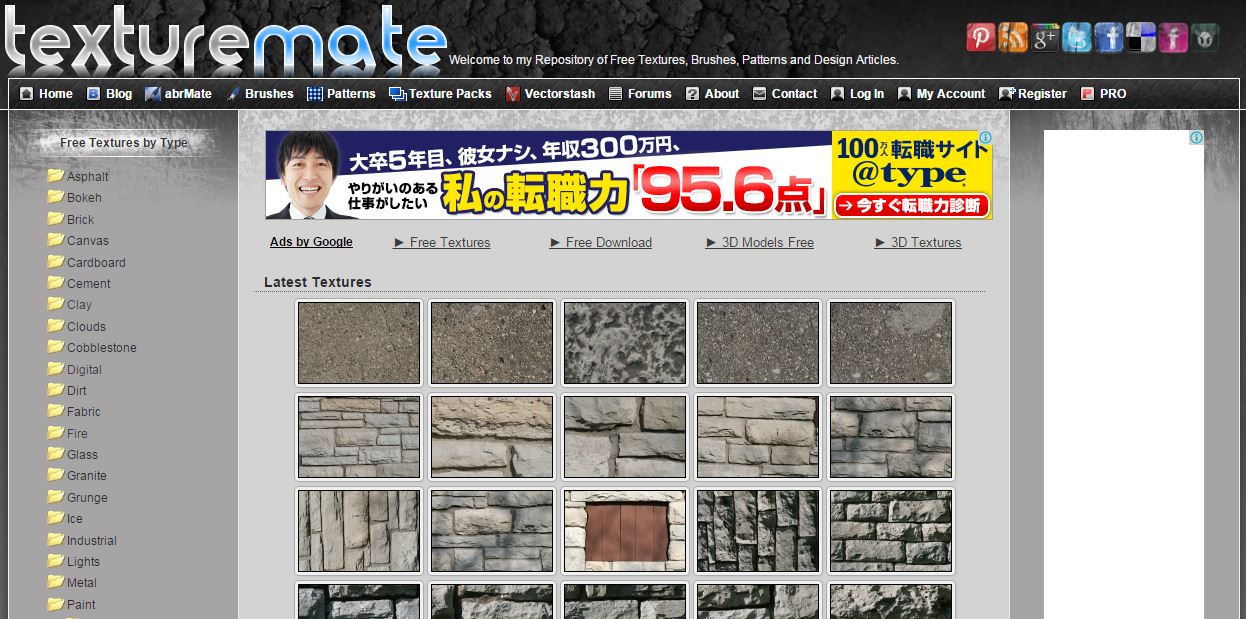Viewport: 1246px width, 619px height.
Task: Open the Industrial texture category
Action: [x=91, y=540]
